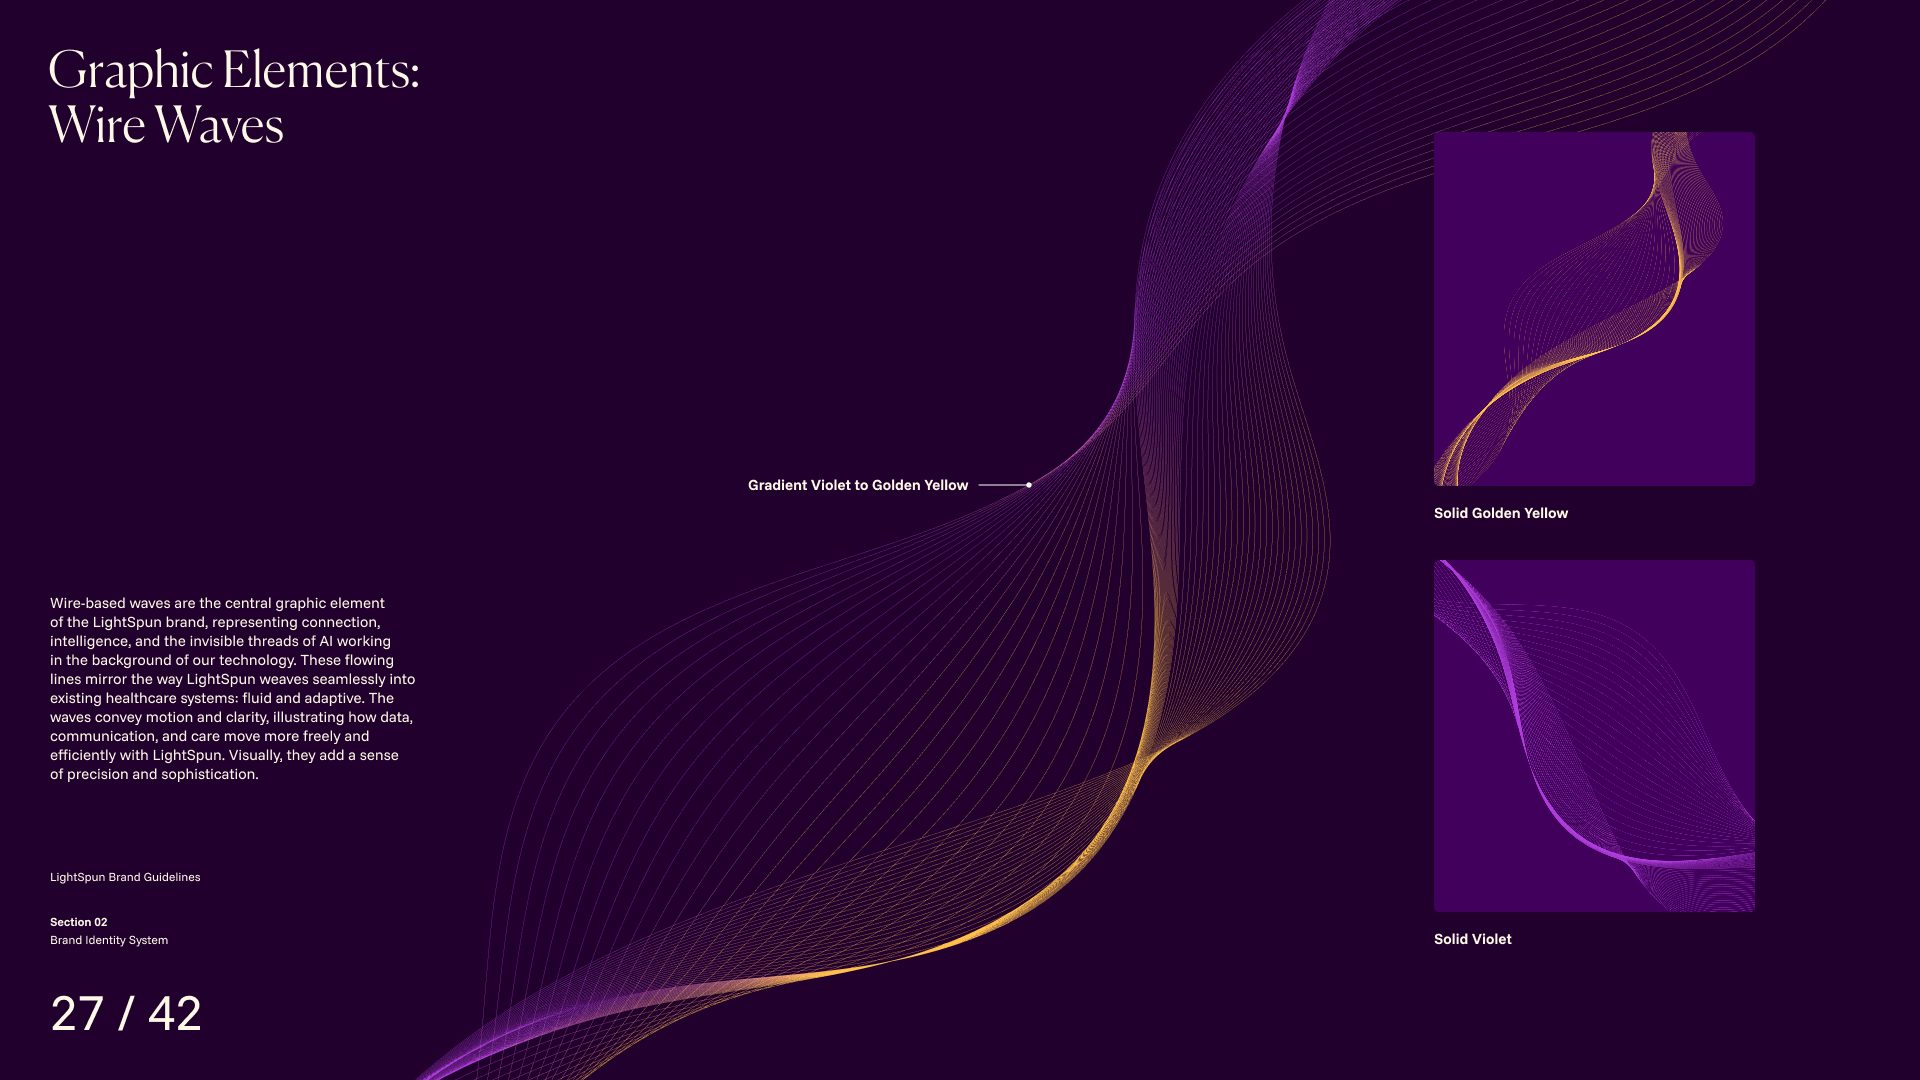Click the 'Brand Identity System' text

pyautogui.click(x=109, y=940)
